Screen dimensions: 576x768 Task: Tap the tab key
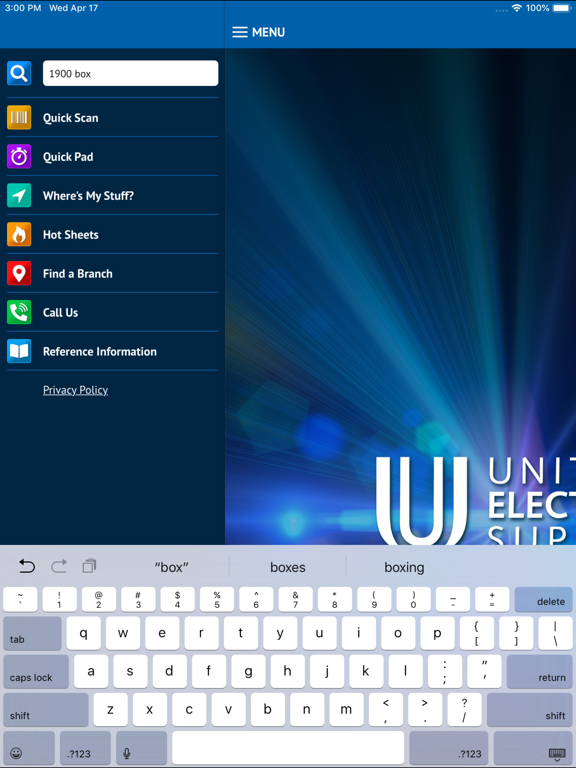point(32,633)
